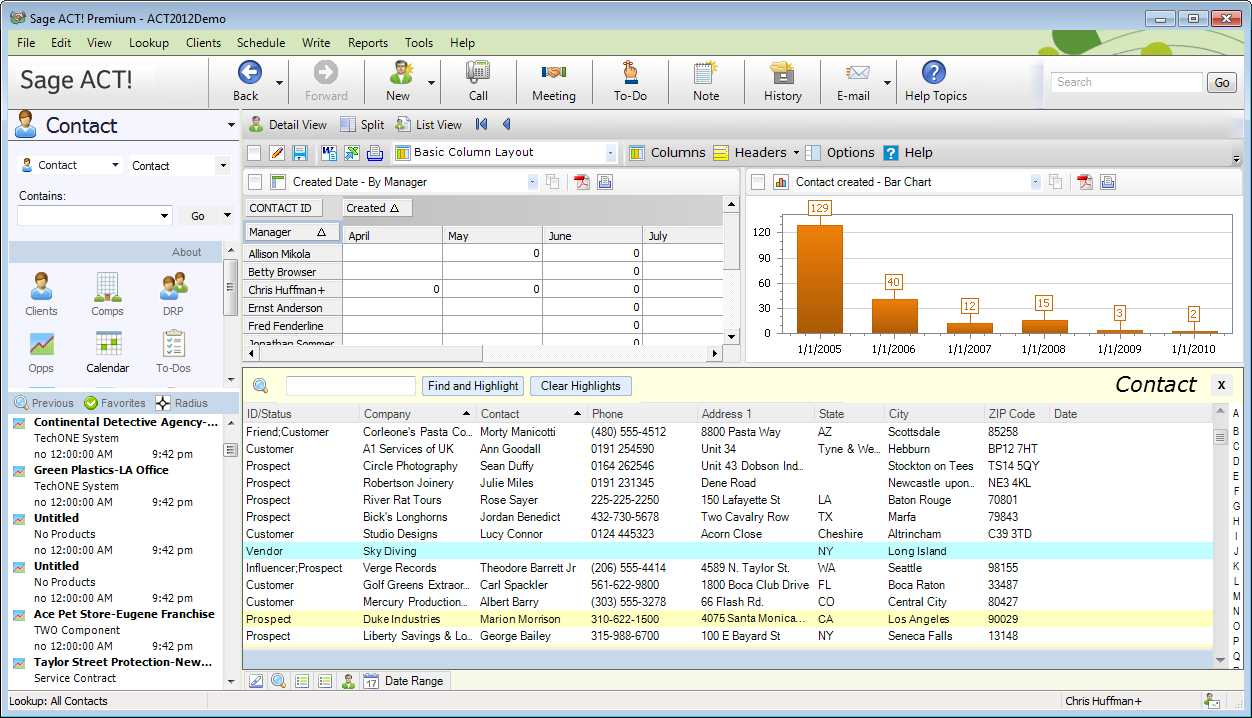Jump to the first record arrow

point(482,125)
